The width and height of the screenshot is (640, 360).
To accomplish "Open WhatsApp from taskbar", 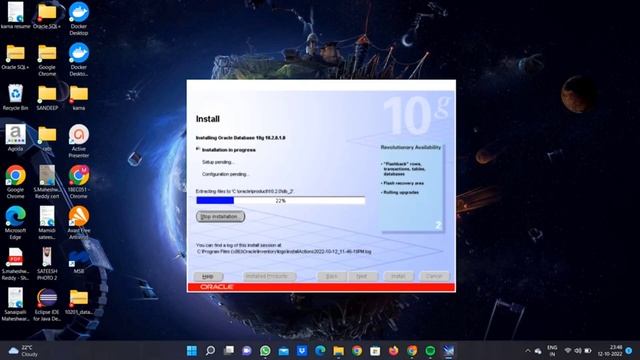I will (265, 351).
